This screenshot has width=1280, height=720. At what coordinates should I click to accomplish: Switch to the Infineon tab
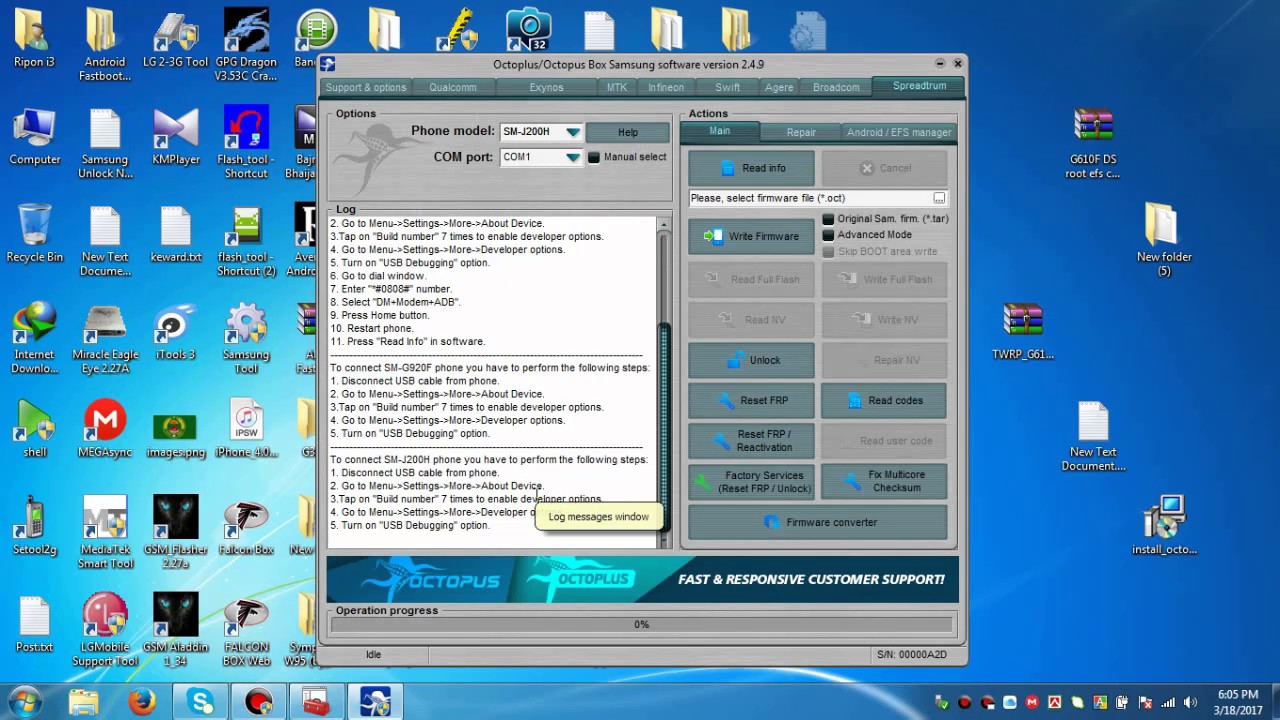[666, 87]
